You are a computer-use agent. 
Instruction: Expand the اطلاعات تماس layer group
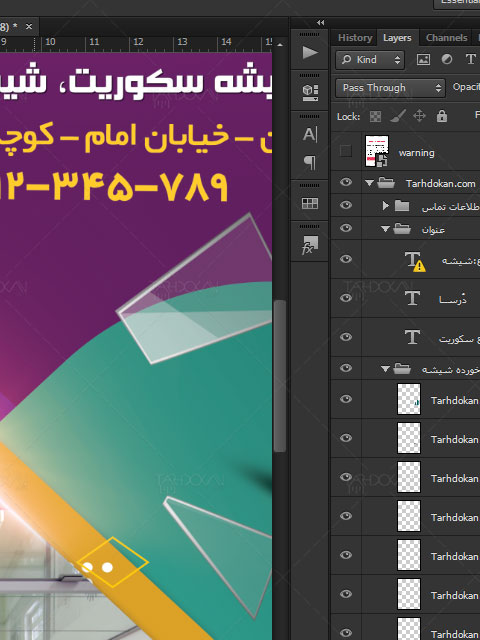pos(385,206)
